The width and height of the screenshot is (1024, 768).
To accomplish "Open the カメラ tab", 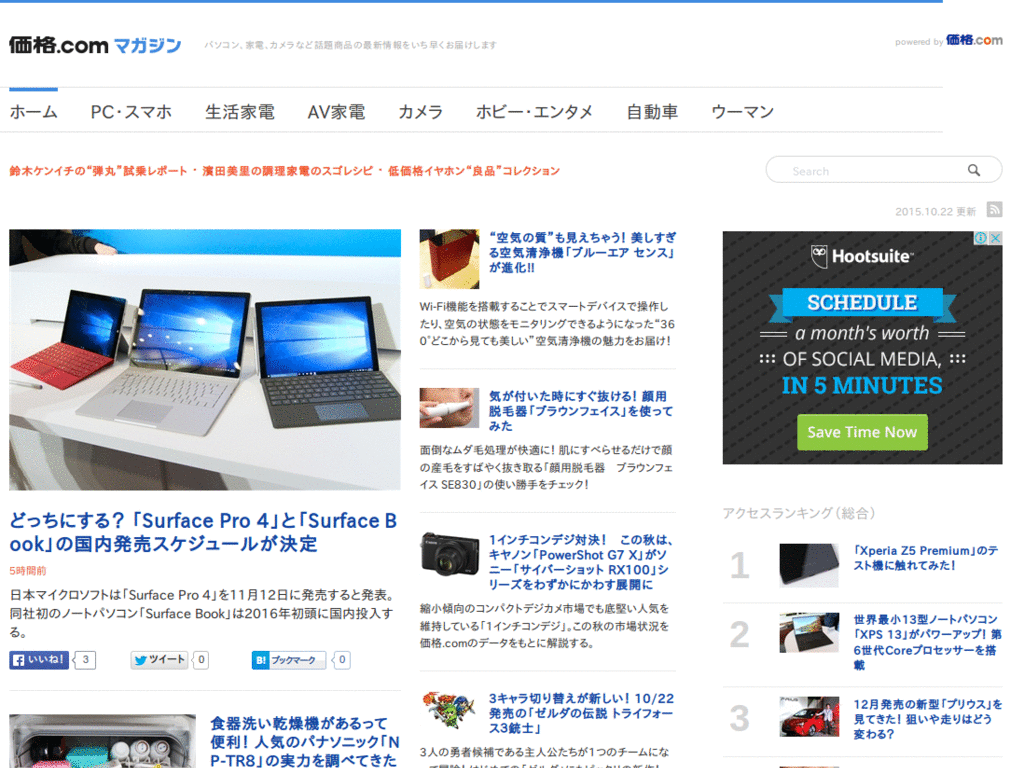I will click(x=421, y=112).
